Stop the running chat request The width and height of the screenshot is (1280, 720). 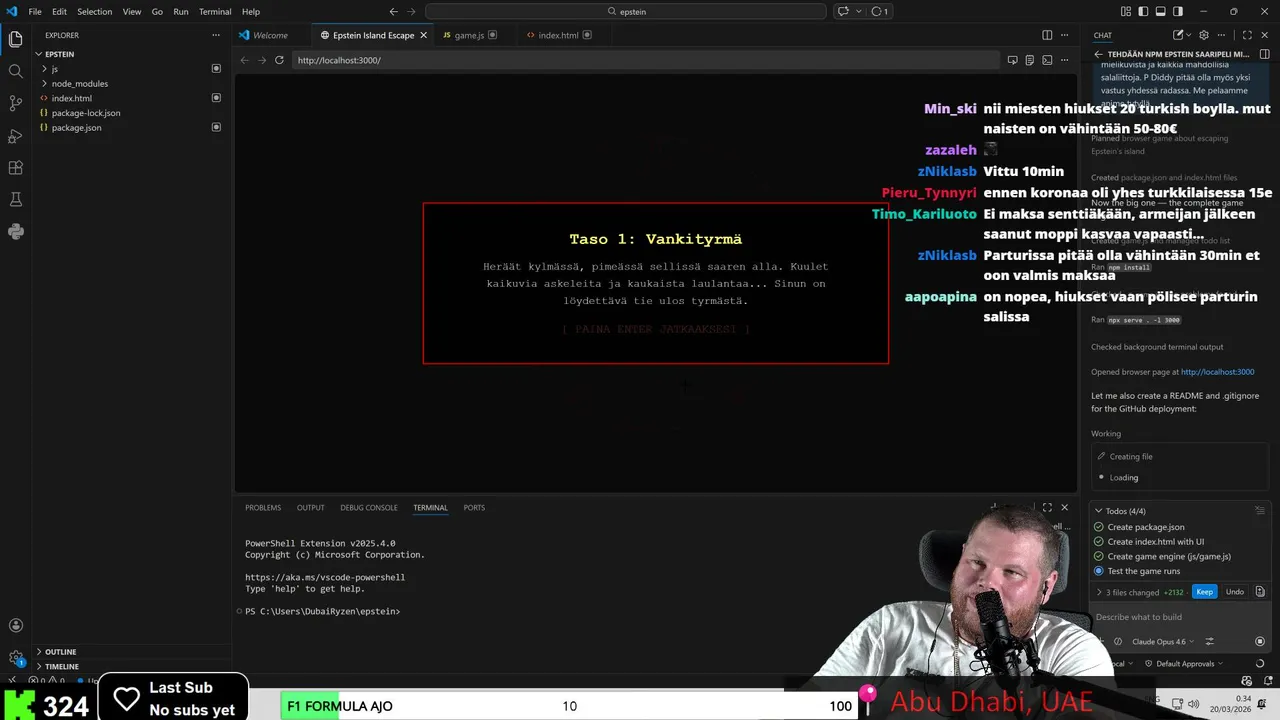click(x=1259, y=641)
